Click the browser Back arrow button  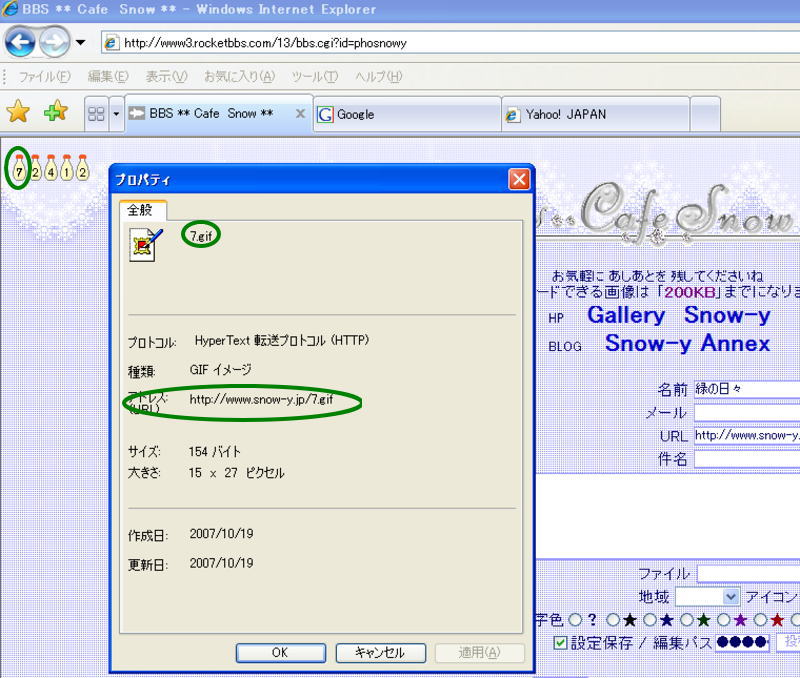coord(20,42)
